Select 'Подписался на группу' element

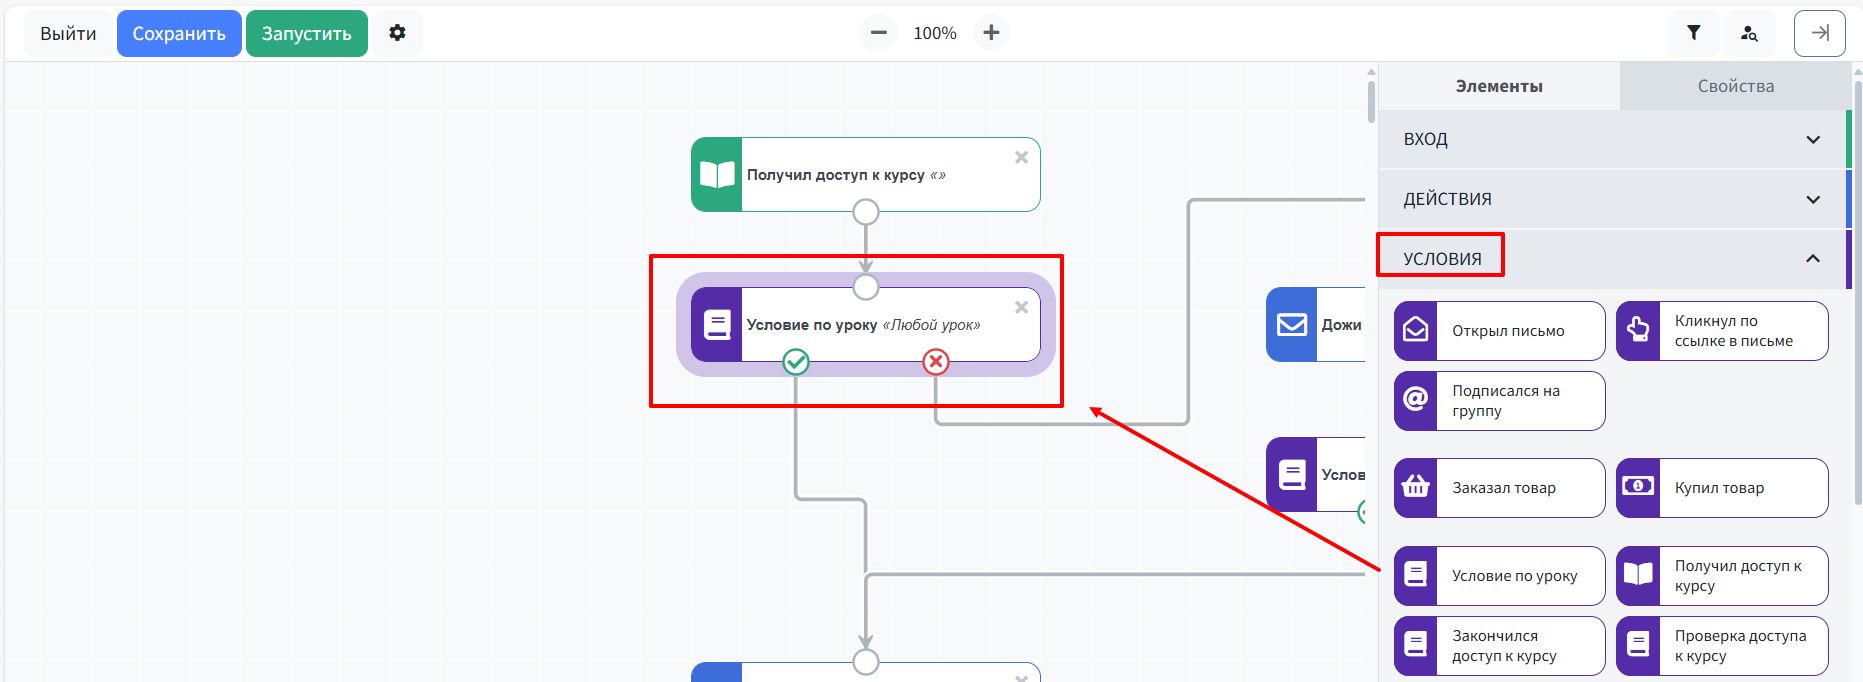point(1500,401)
